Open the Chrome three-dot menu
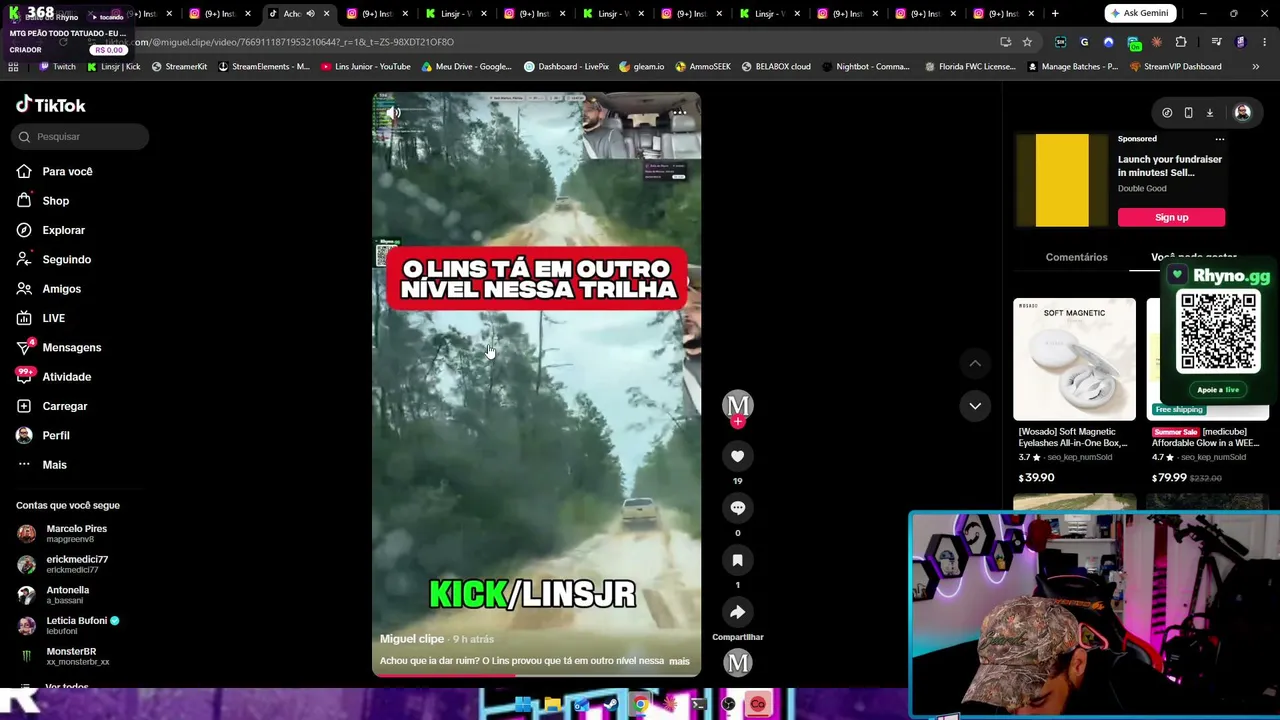 pos(1265,42)
